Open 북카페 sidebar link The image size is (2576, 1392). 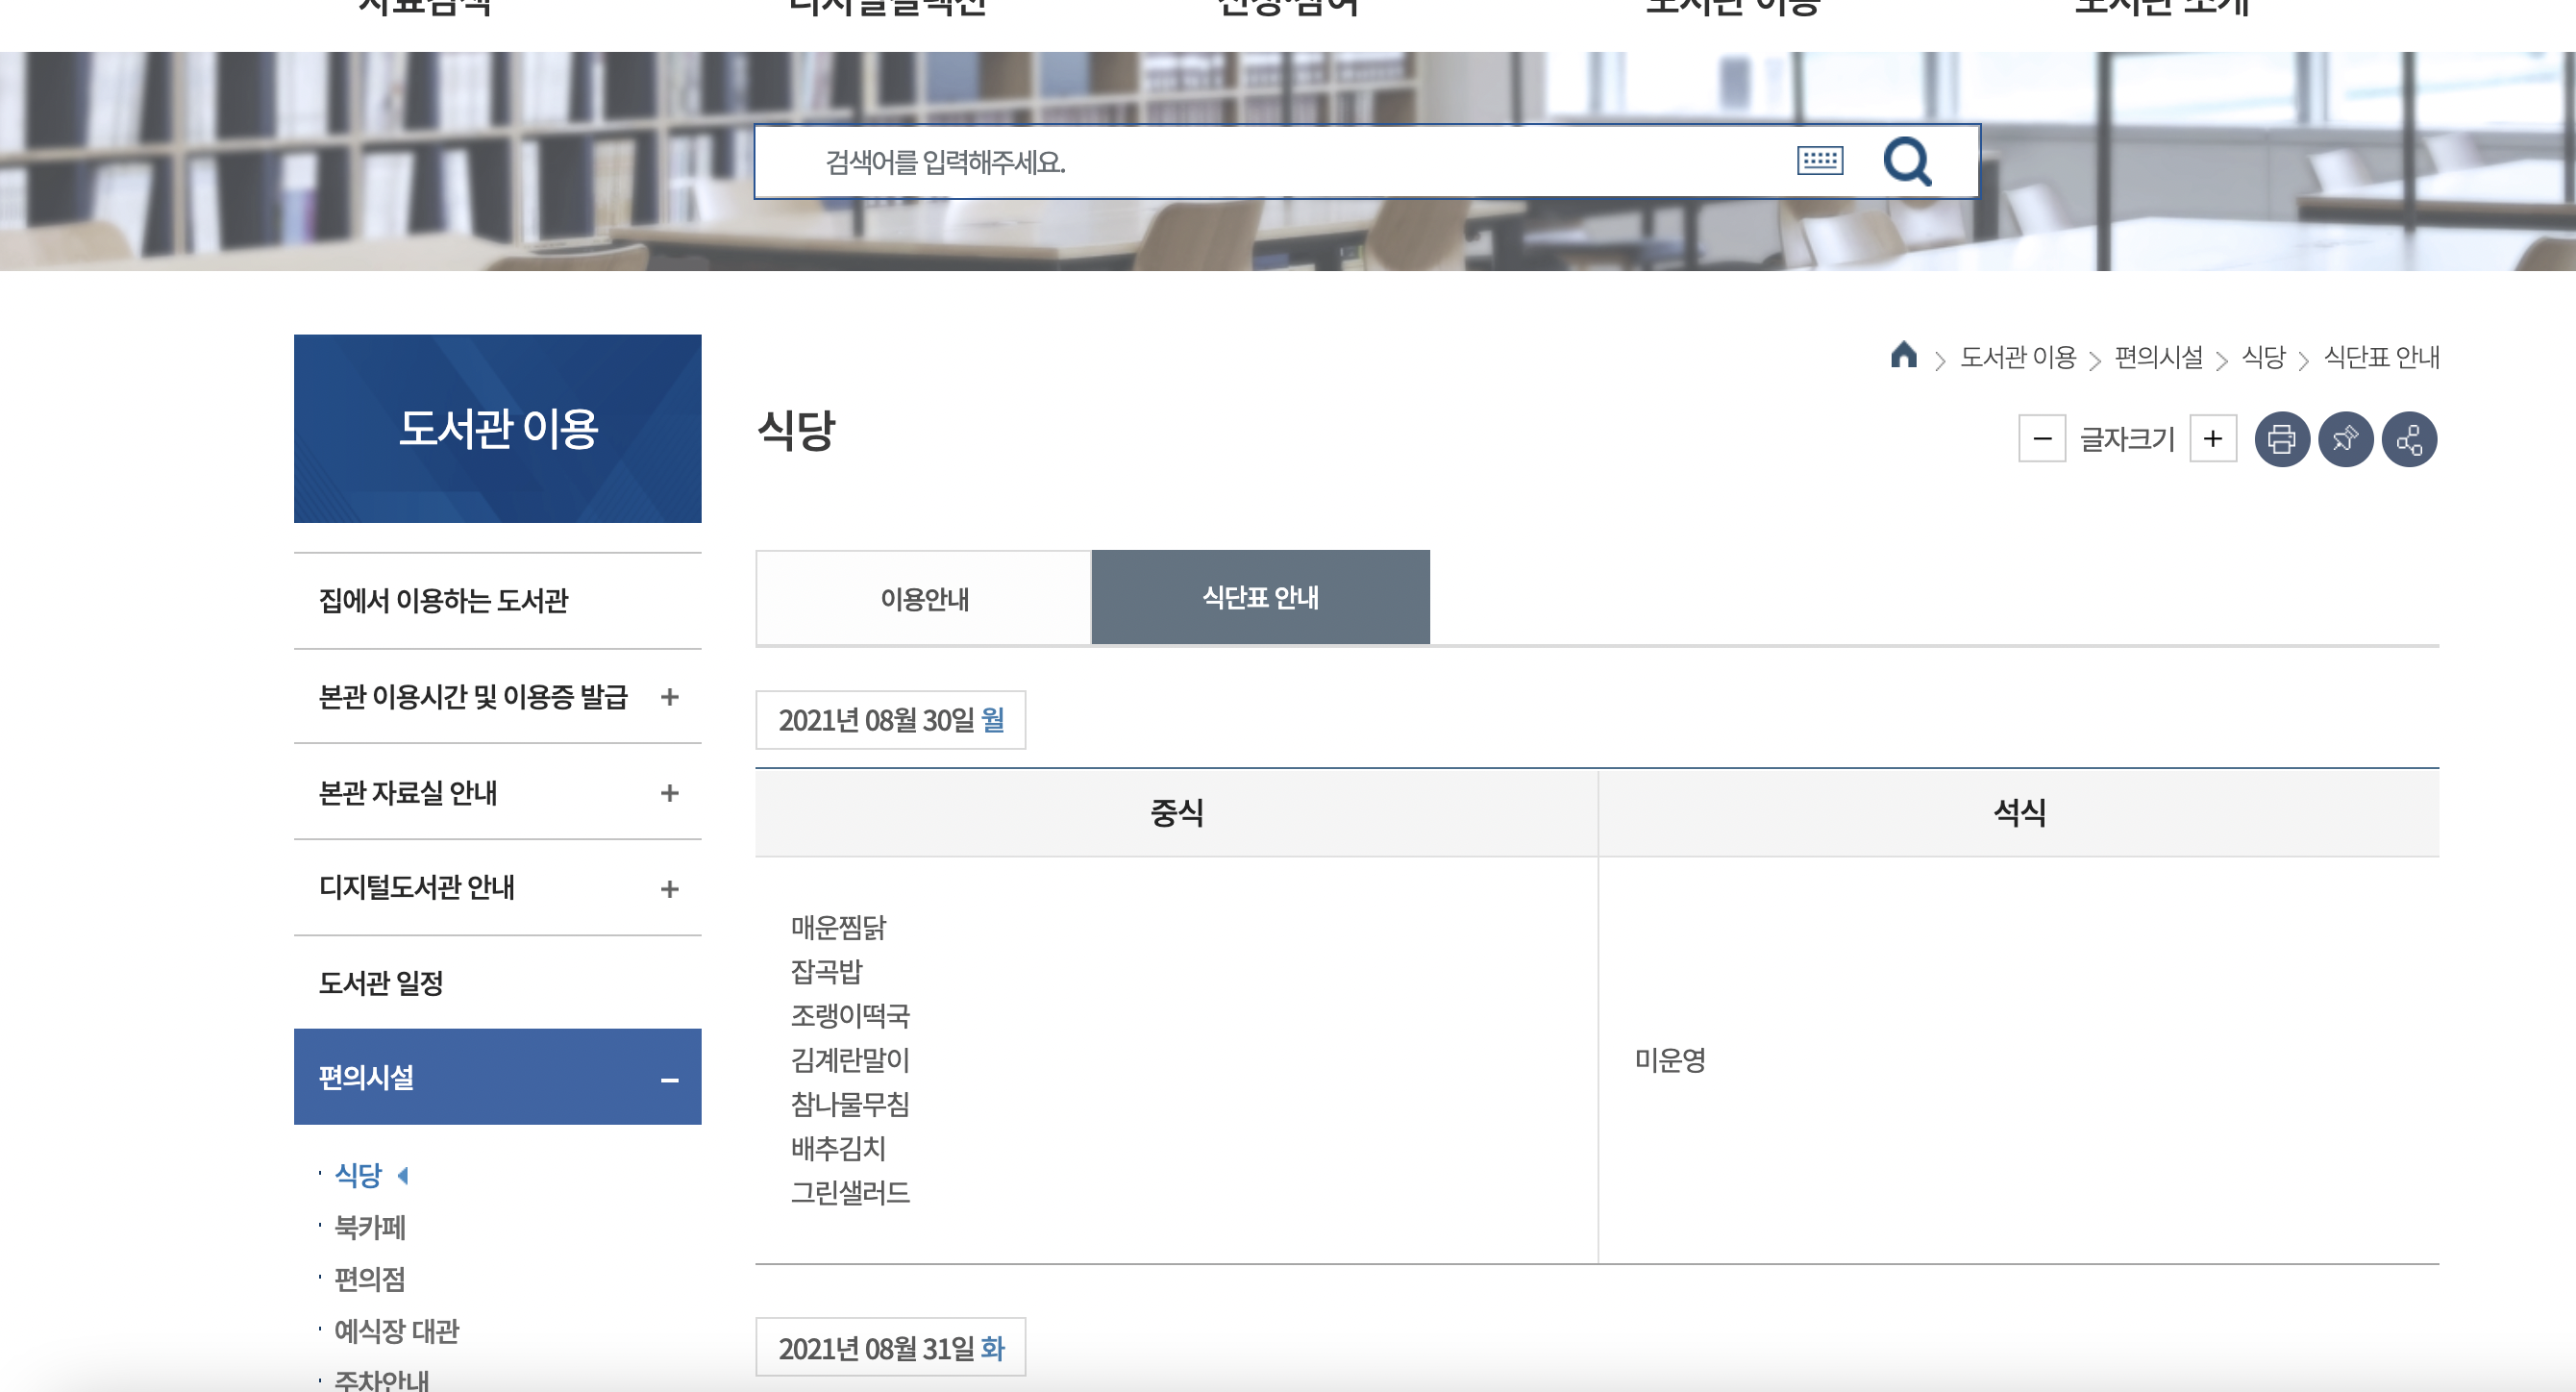[369, 1227]
